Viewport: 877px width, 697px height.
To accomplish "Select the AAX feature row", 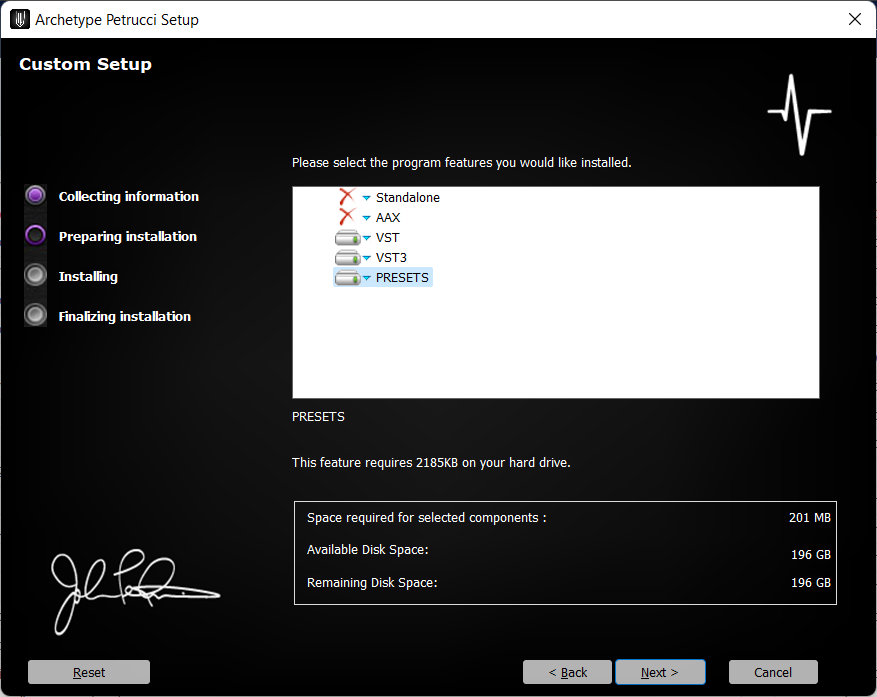I will 388,218.
